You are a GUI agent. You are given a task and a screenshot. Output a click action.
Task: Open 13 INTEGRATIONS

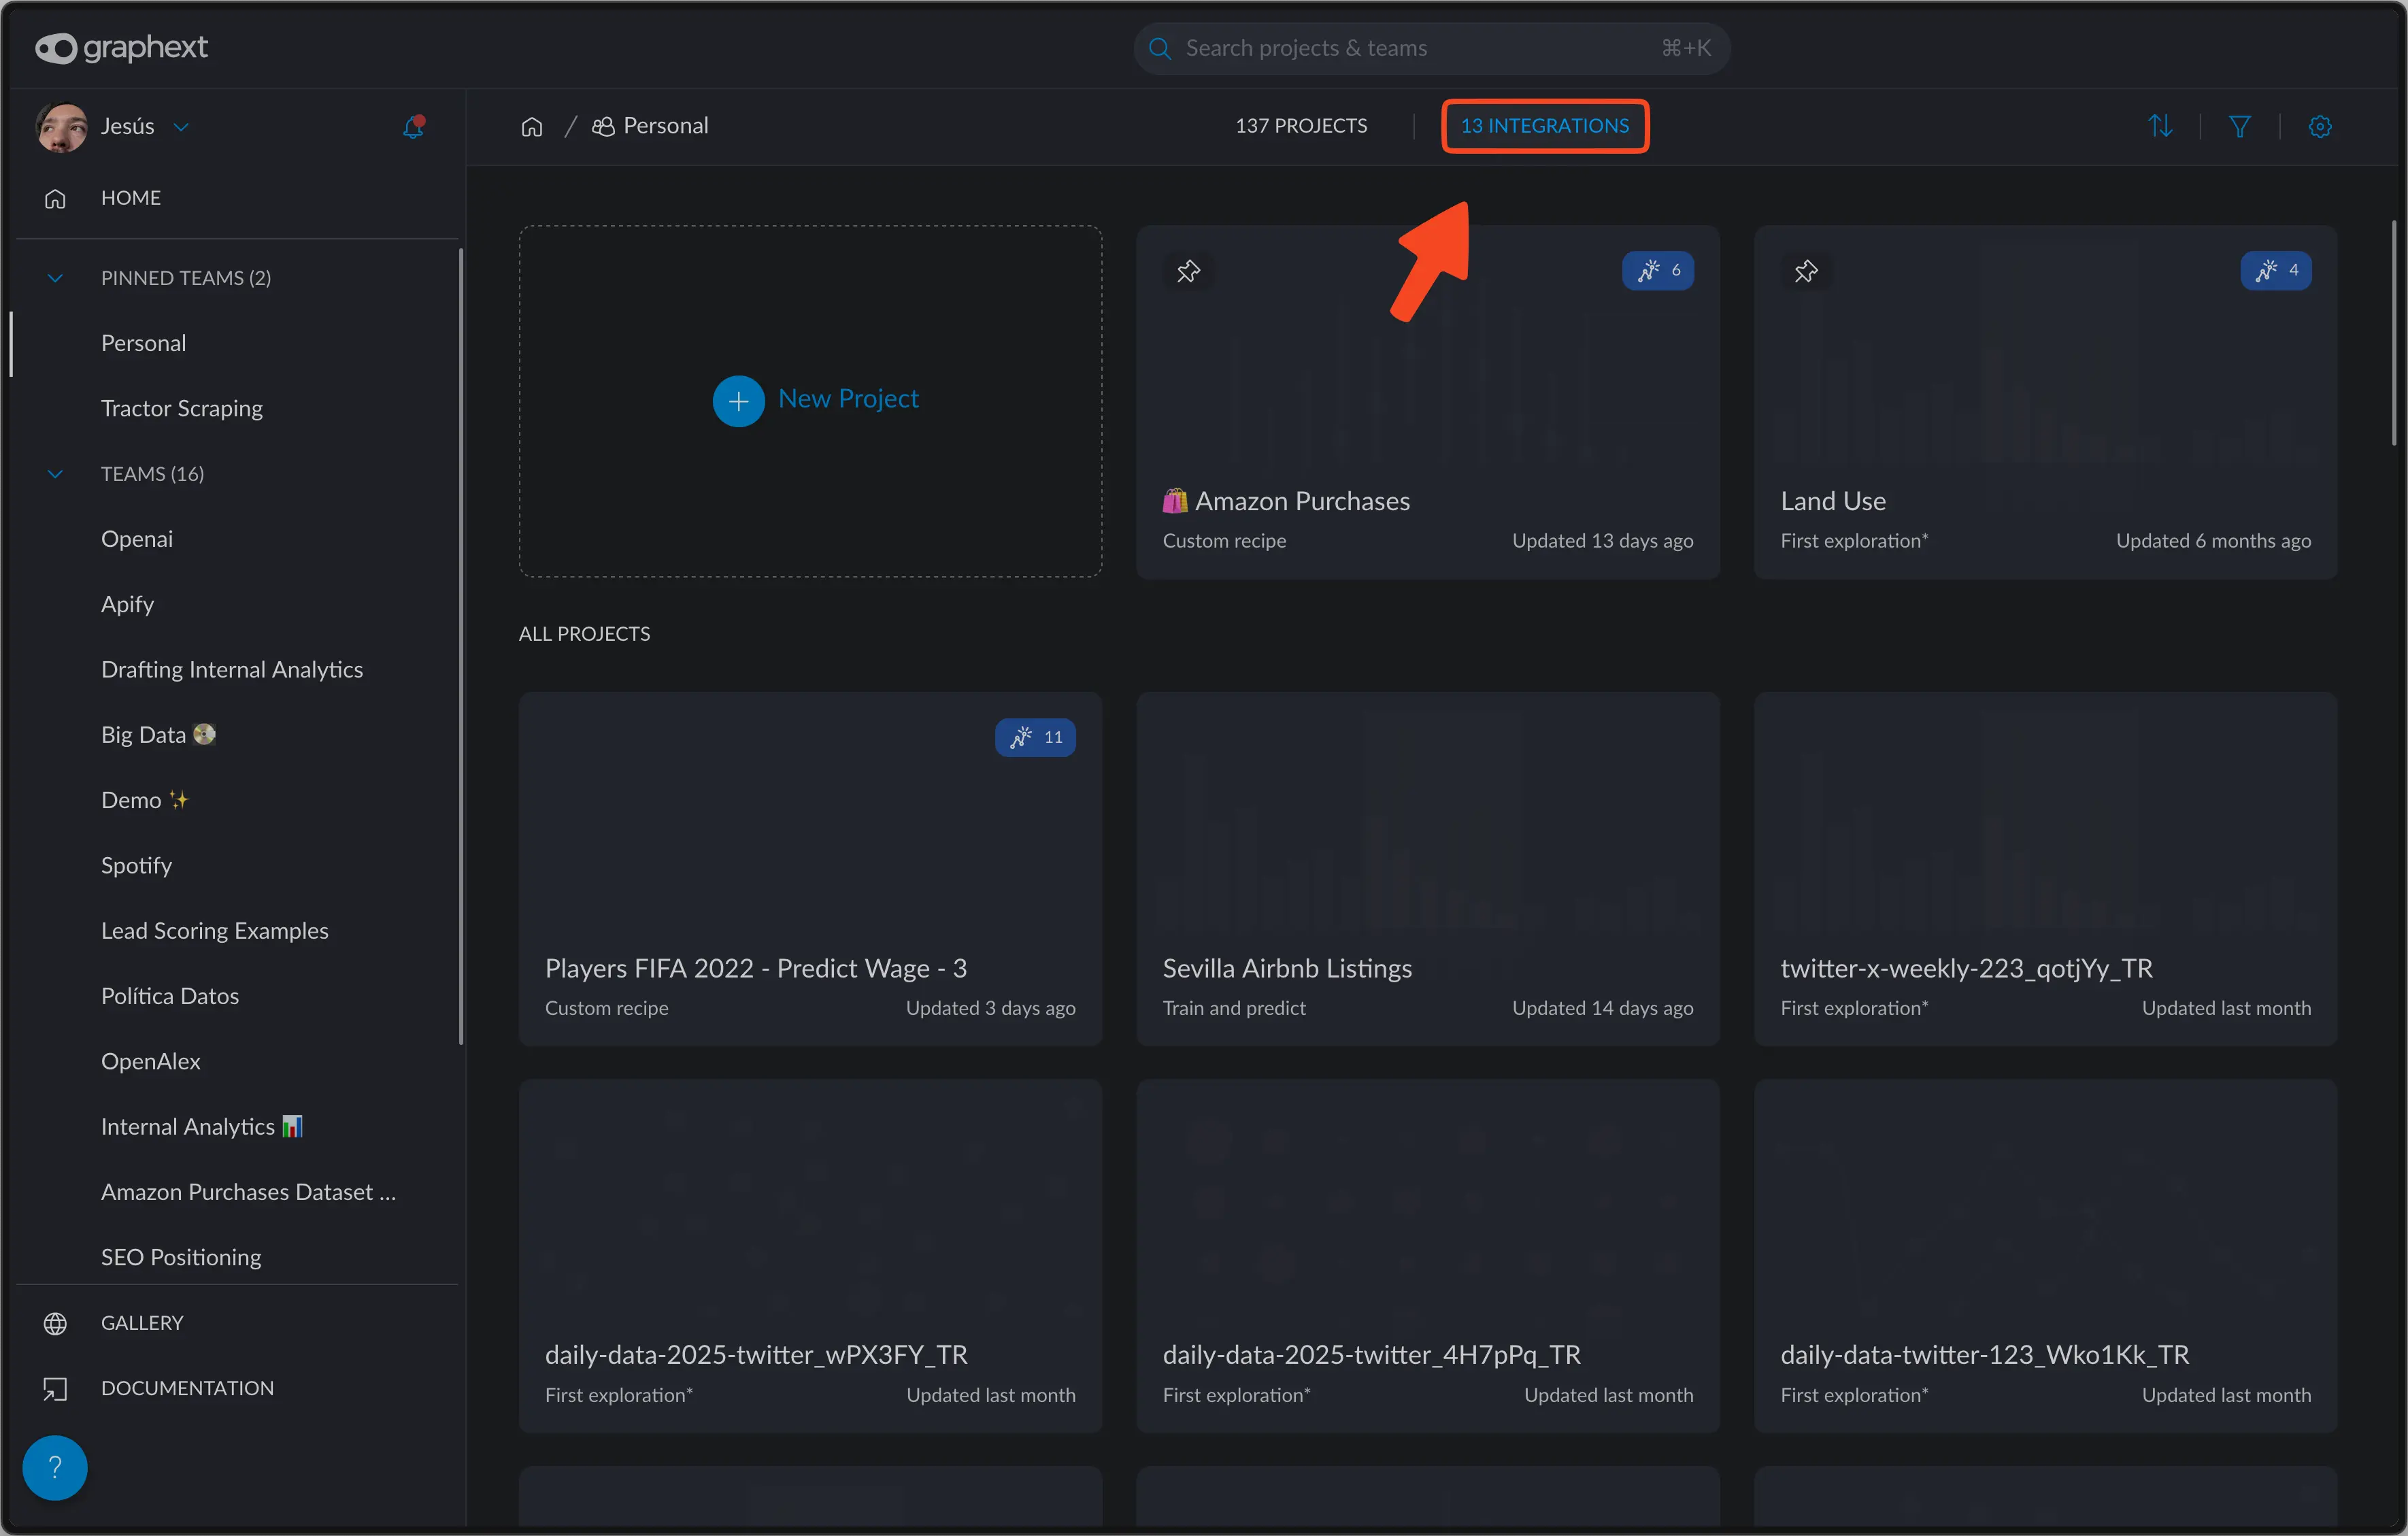click(x=1544, y=126)
